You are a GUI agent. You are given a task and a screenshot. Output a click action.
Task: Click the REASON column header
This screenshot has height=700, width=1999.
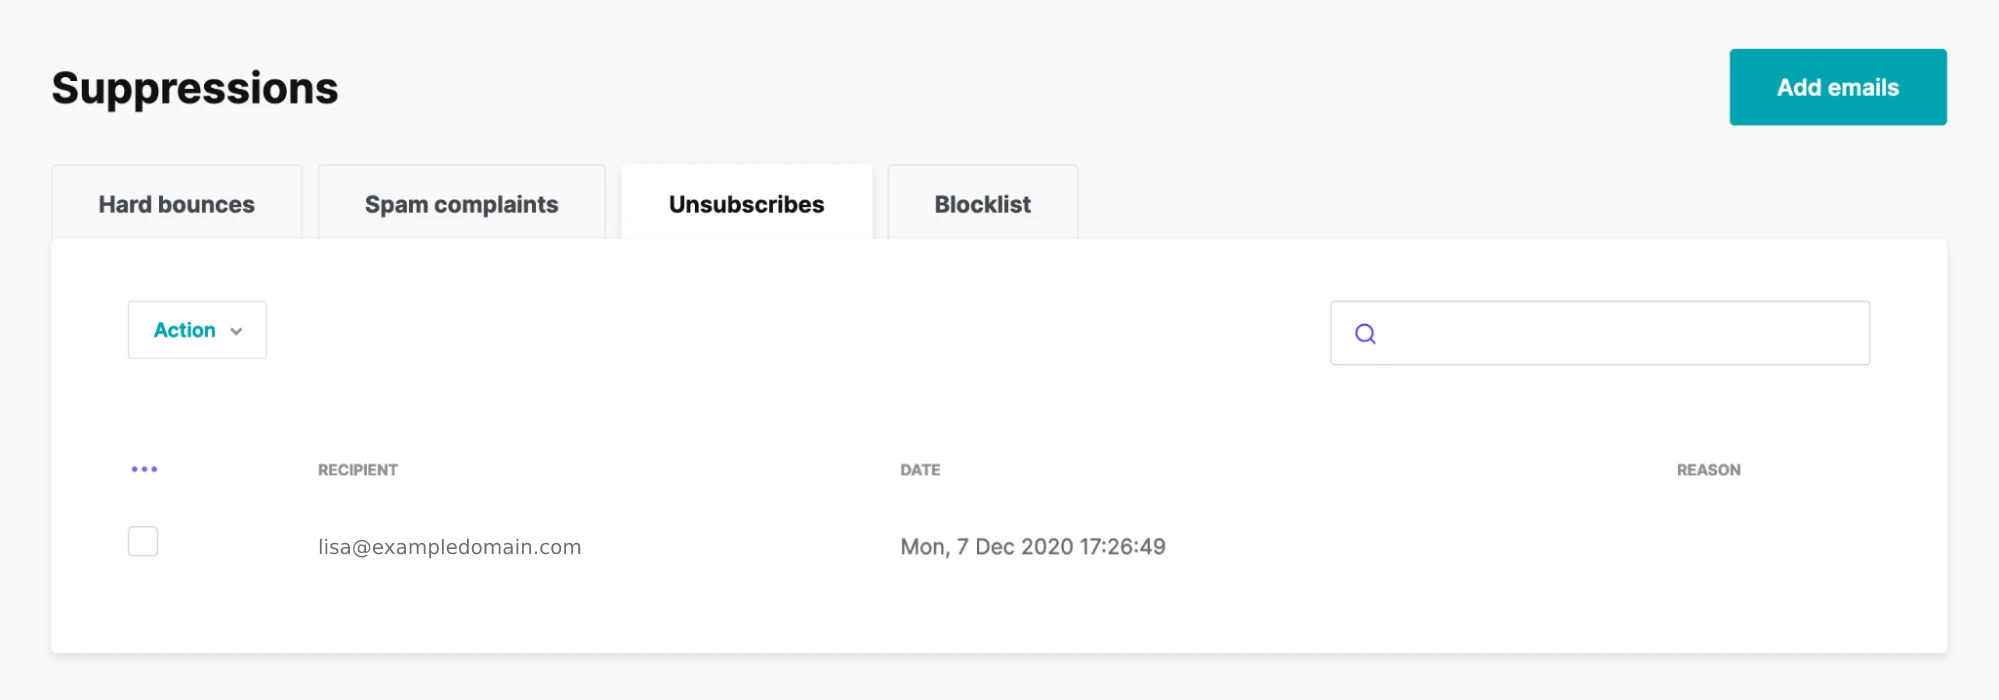coord(1708,470)
